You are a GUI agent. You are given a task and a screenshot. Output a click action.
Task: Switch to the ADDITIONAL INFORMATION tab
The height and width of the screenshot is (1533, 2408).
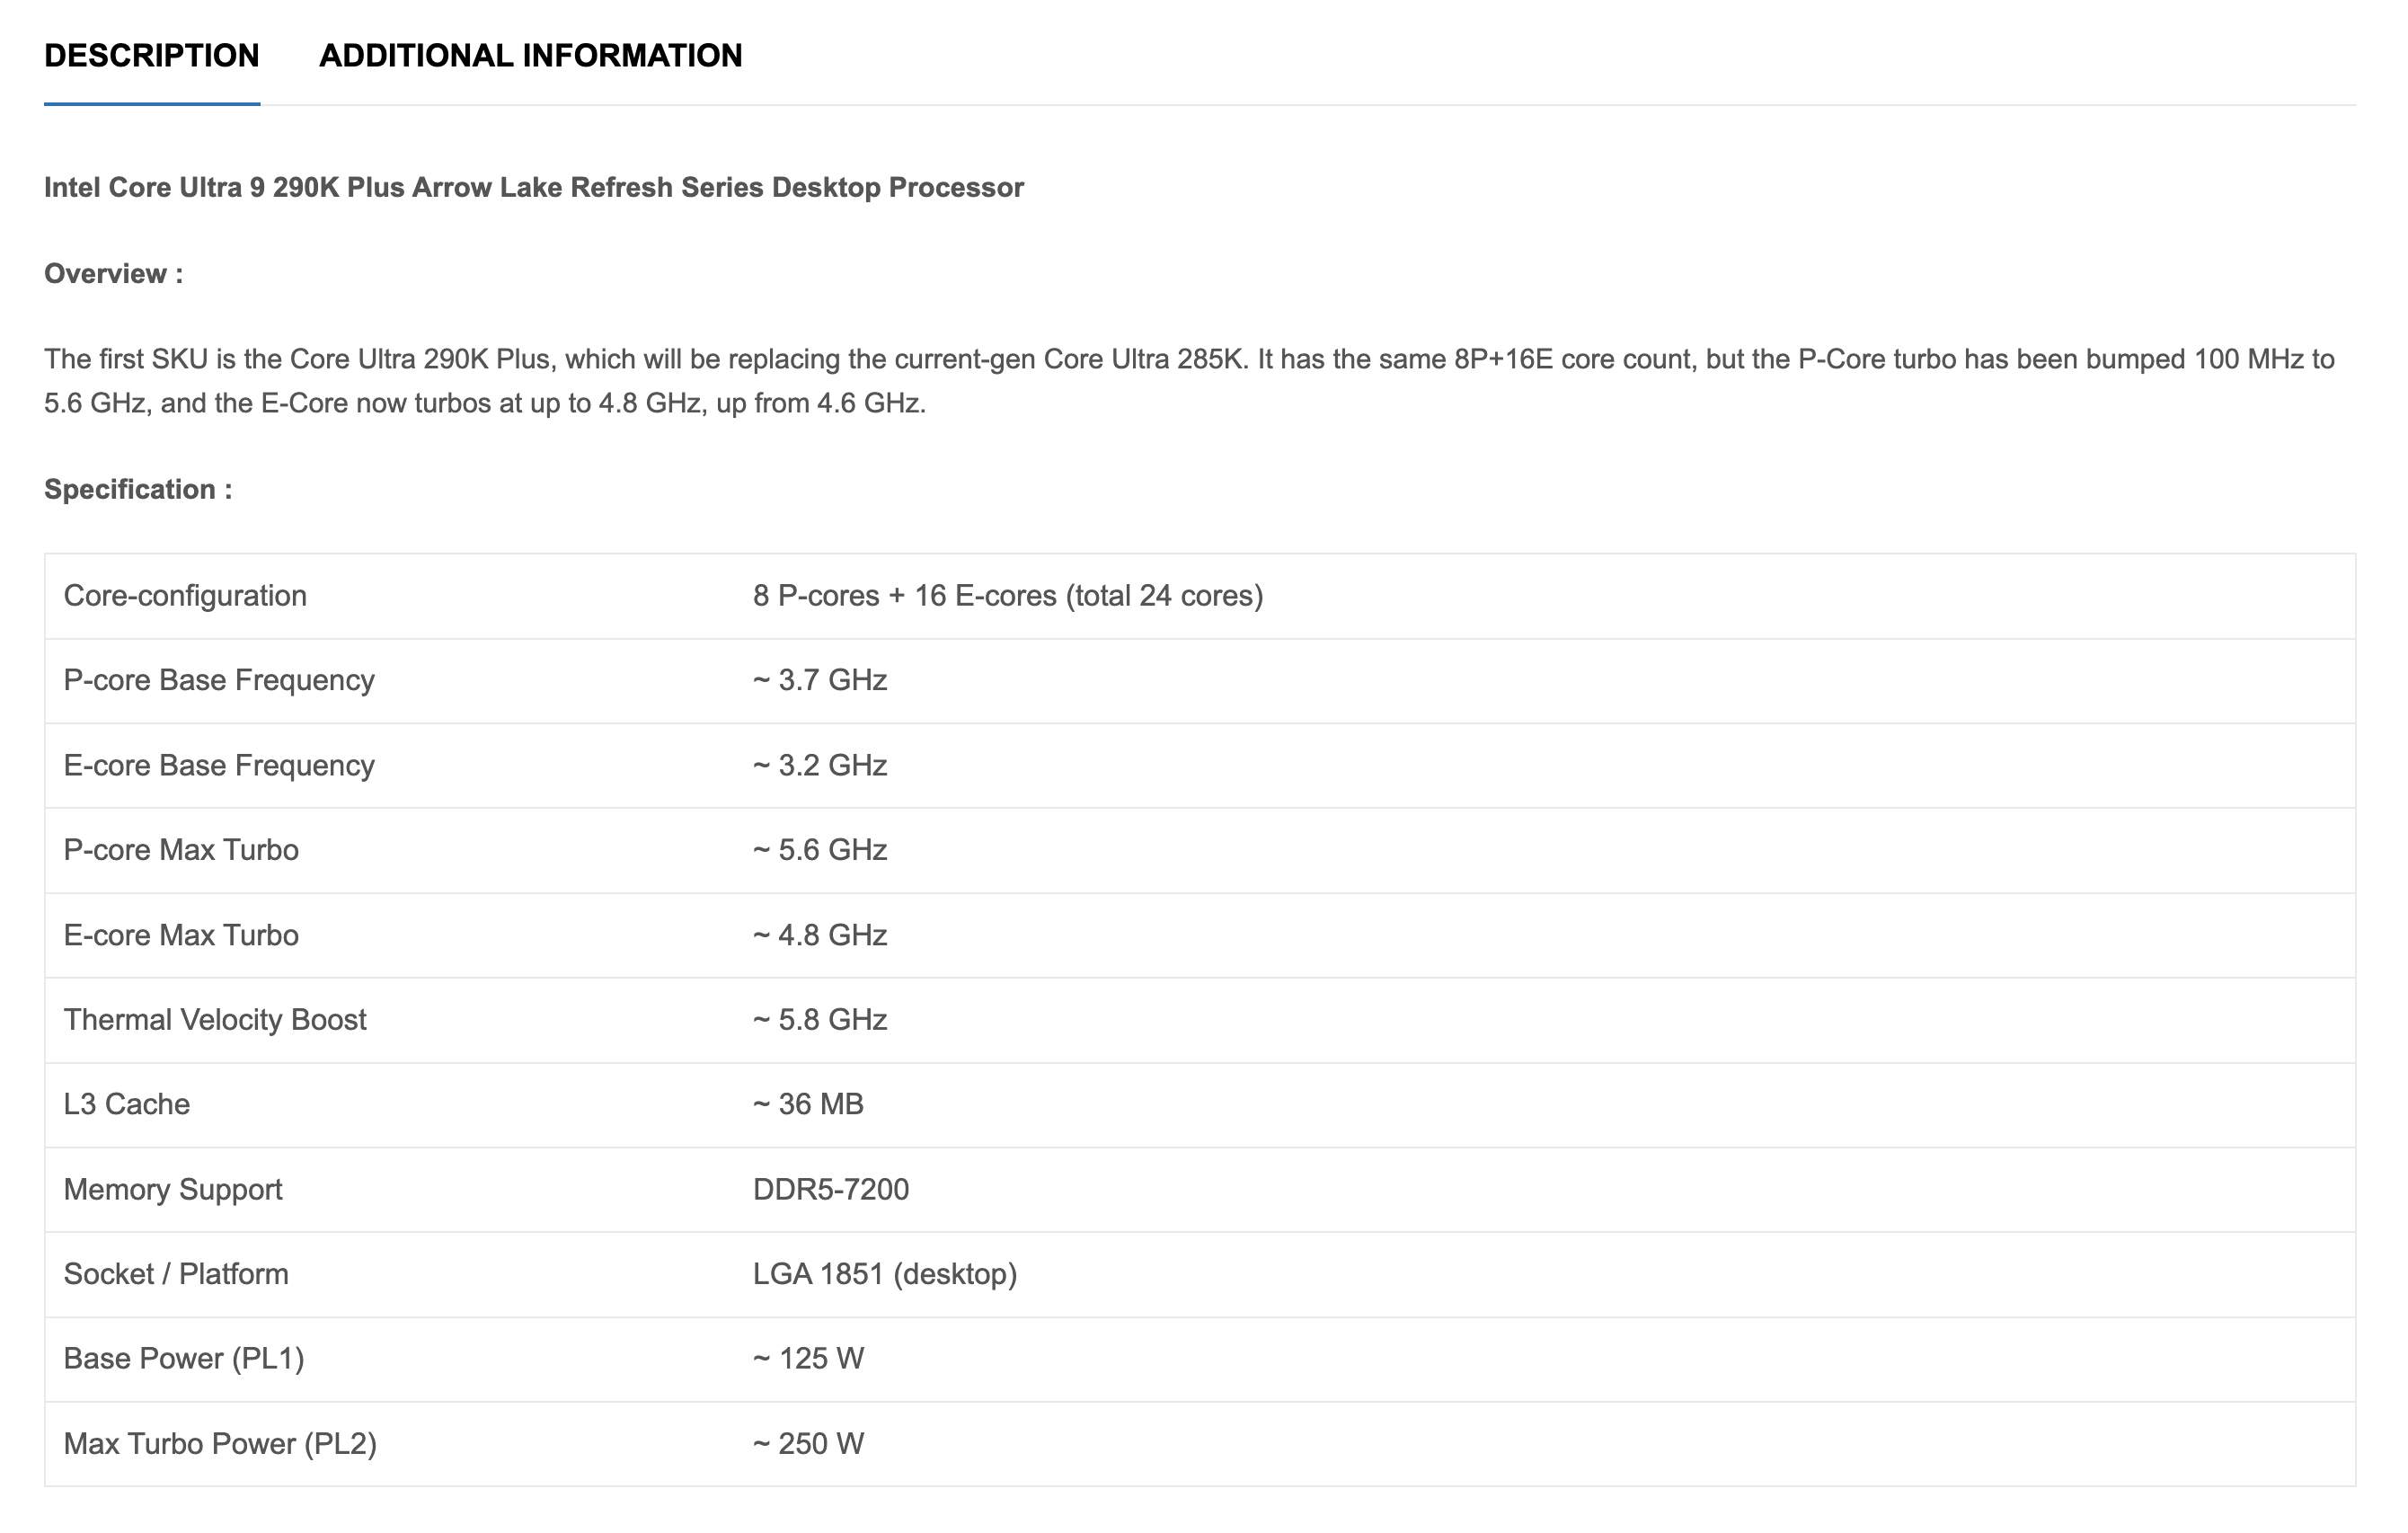(x=529, y=57)
